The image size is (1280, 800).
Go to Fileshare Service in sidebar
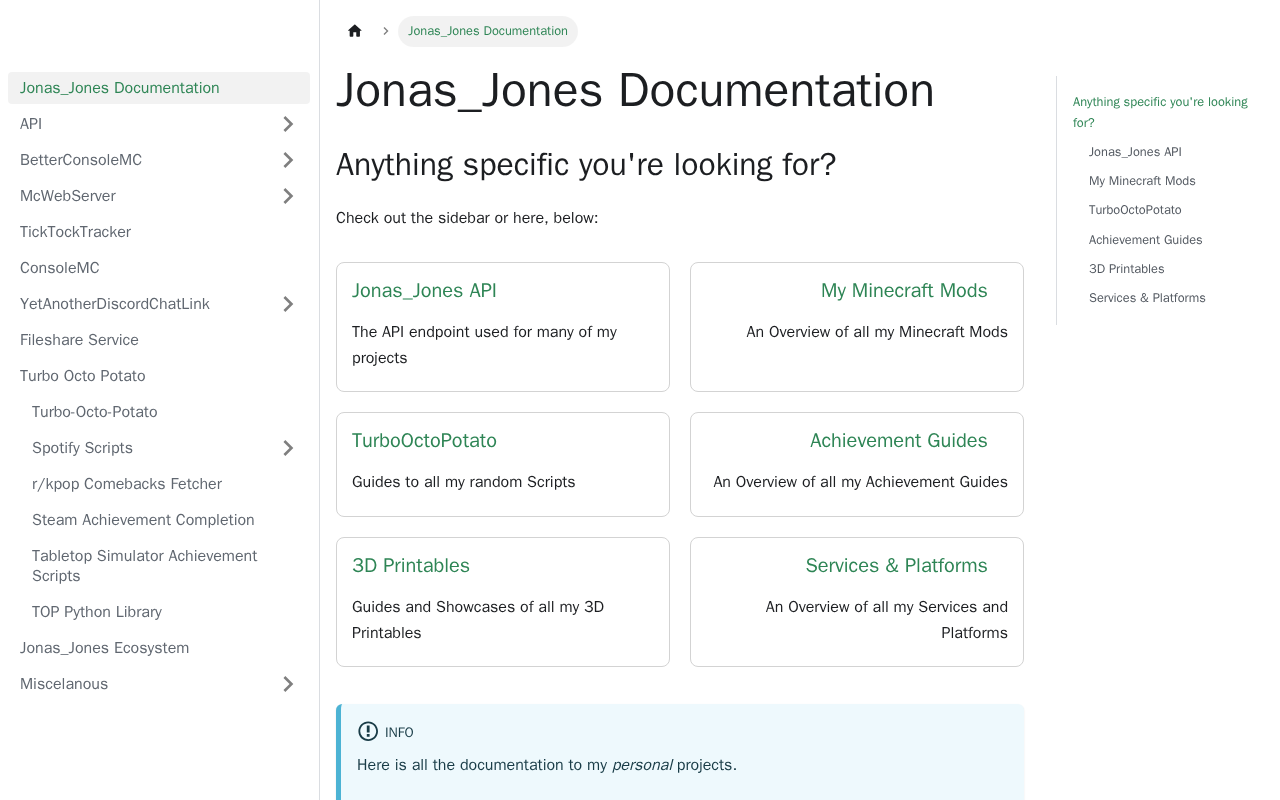(x=79, y=340)
